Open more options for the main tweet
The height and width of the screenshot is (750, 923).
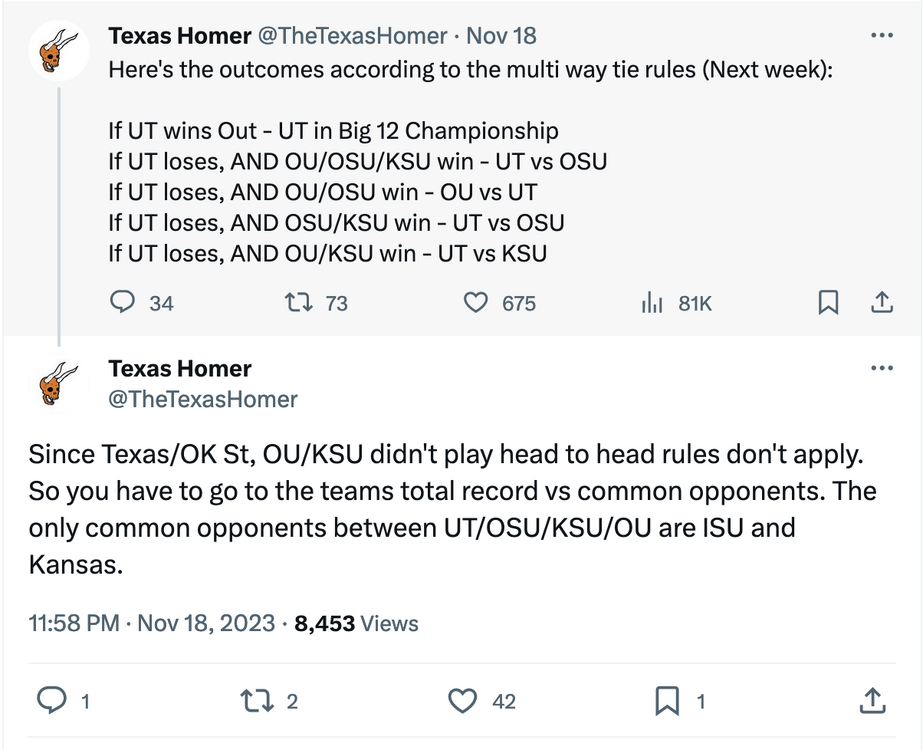click(x=881, y=368)
